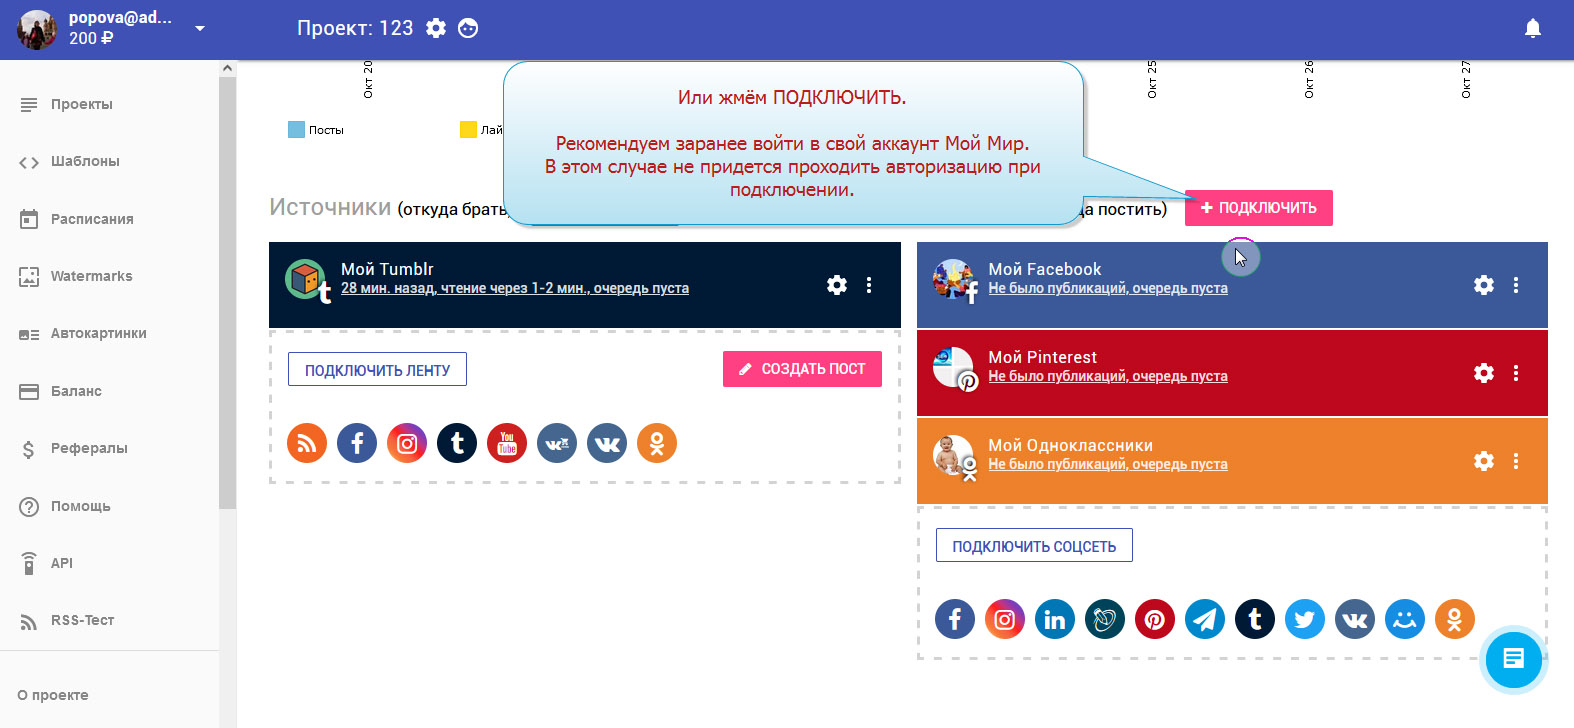This screenshot has height=728, width=1574.
Task: Select the Twitter network icon
Action: tap(1305, 620)
